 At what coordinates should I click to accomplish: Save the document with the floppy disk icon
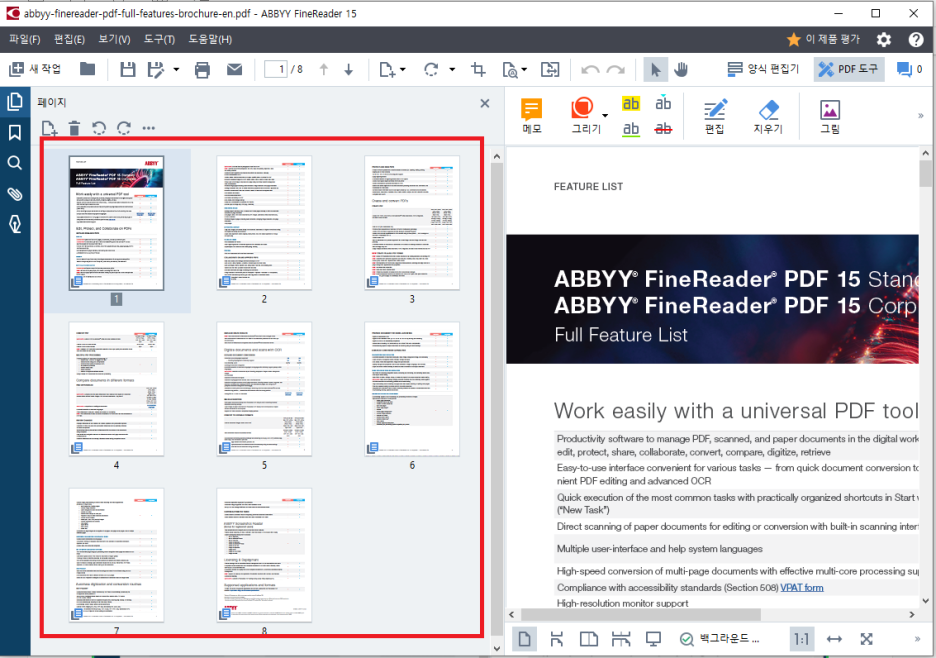127,70
